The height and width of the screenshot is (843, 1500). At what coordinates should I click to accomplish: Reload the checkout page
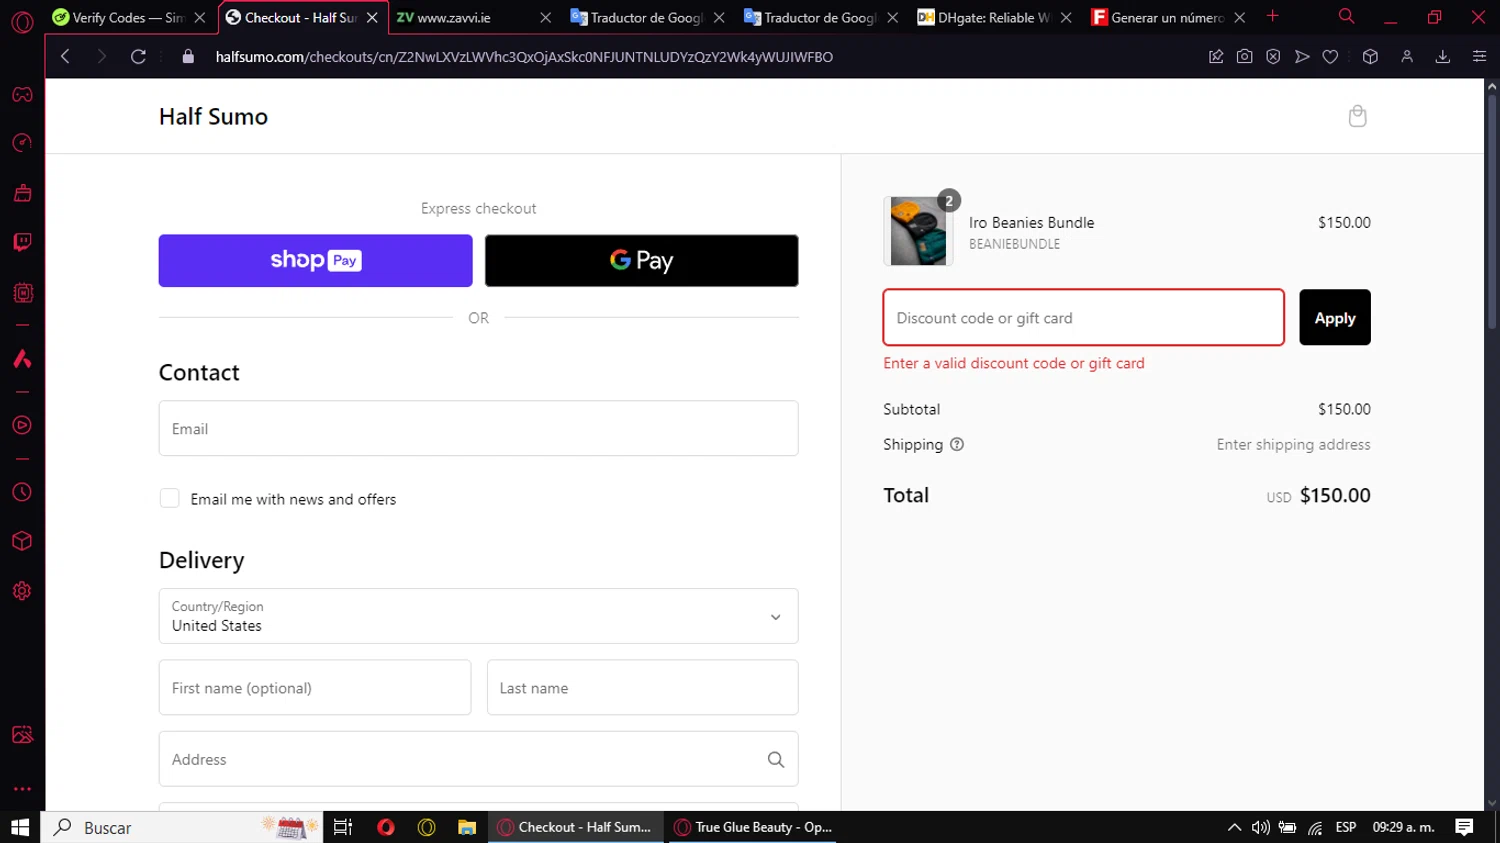tap(138, 57)
